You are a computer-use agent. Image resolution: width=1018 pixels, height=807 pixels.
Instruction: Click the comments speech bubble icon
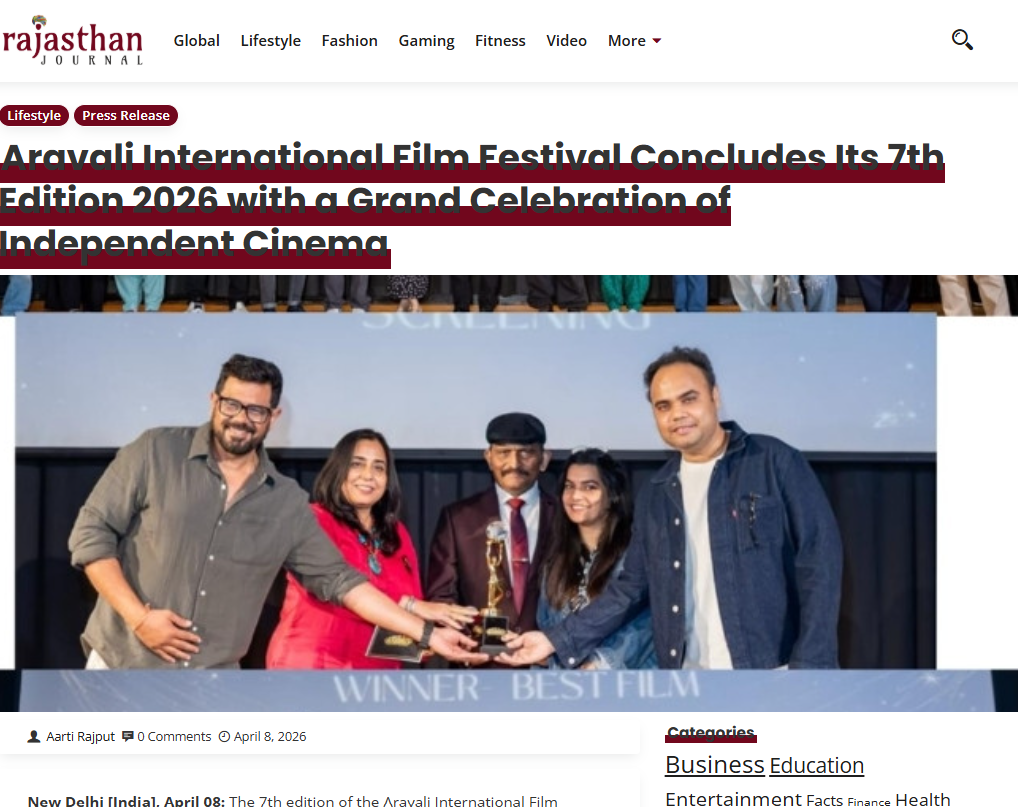(128, 736)
